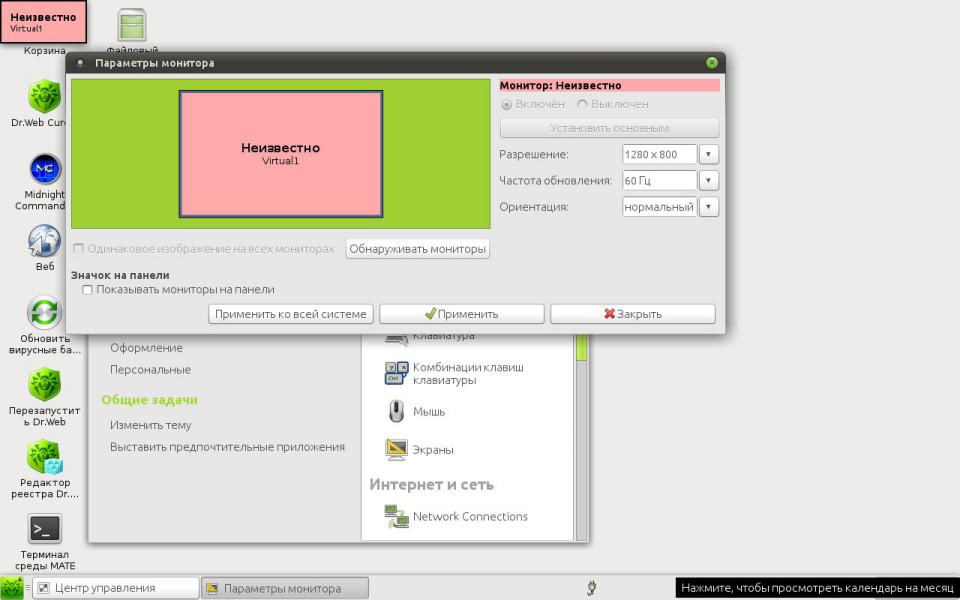Open the Dr.Web CureIt desktop icon

pyautogui.click(x=44, y=98)
